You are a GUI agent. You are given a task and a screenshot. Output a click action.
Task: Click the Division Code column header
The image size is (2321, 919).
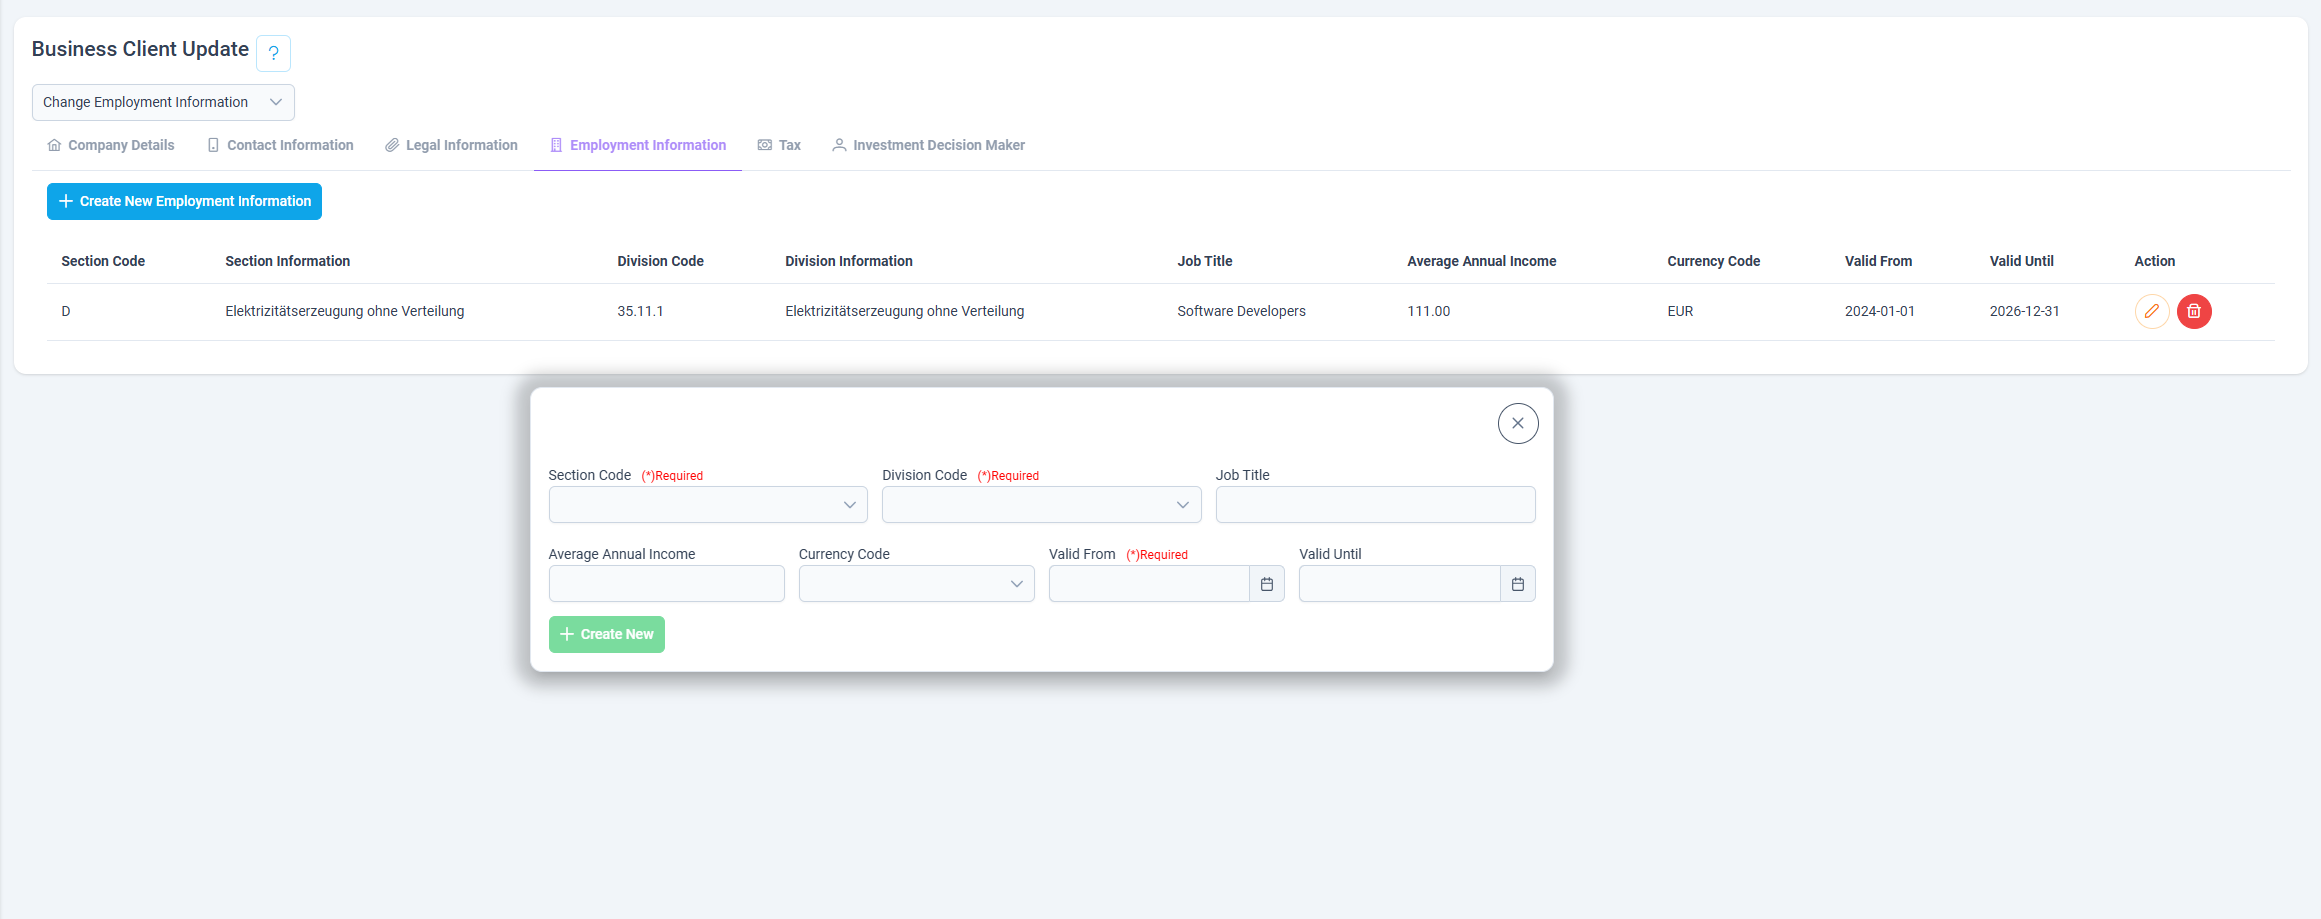pyautogui.click(x=661, y=261)
